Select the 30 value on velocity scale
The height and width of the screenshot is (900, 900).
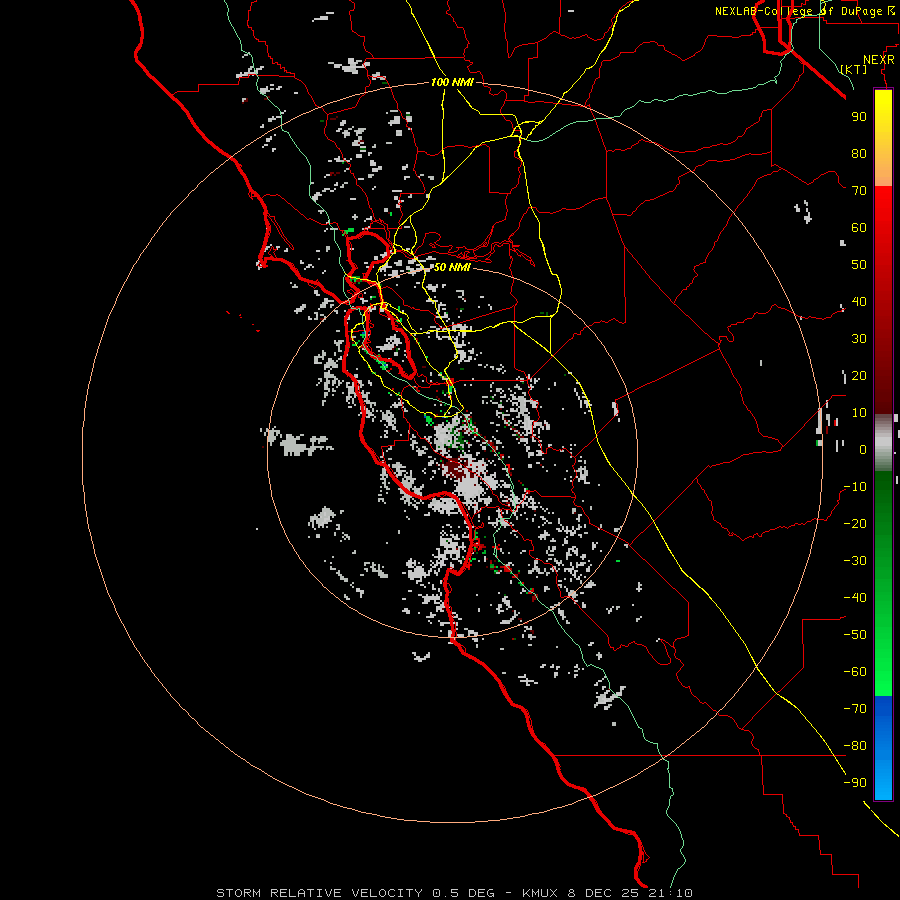859,339
